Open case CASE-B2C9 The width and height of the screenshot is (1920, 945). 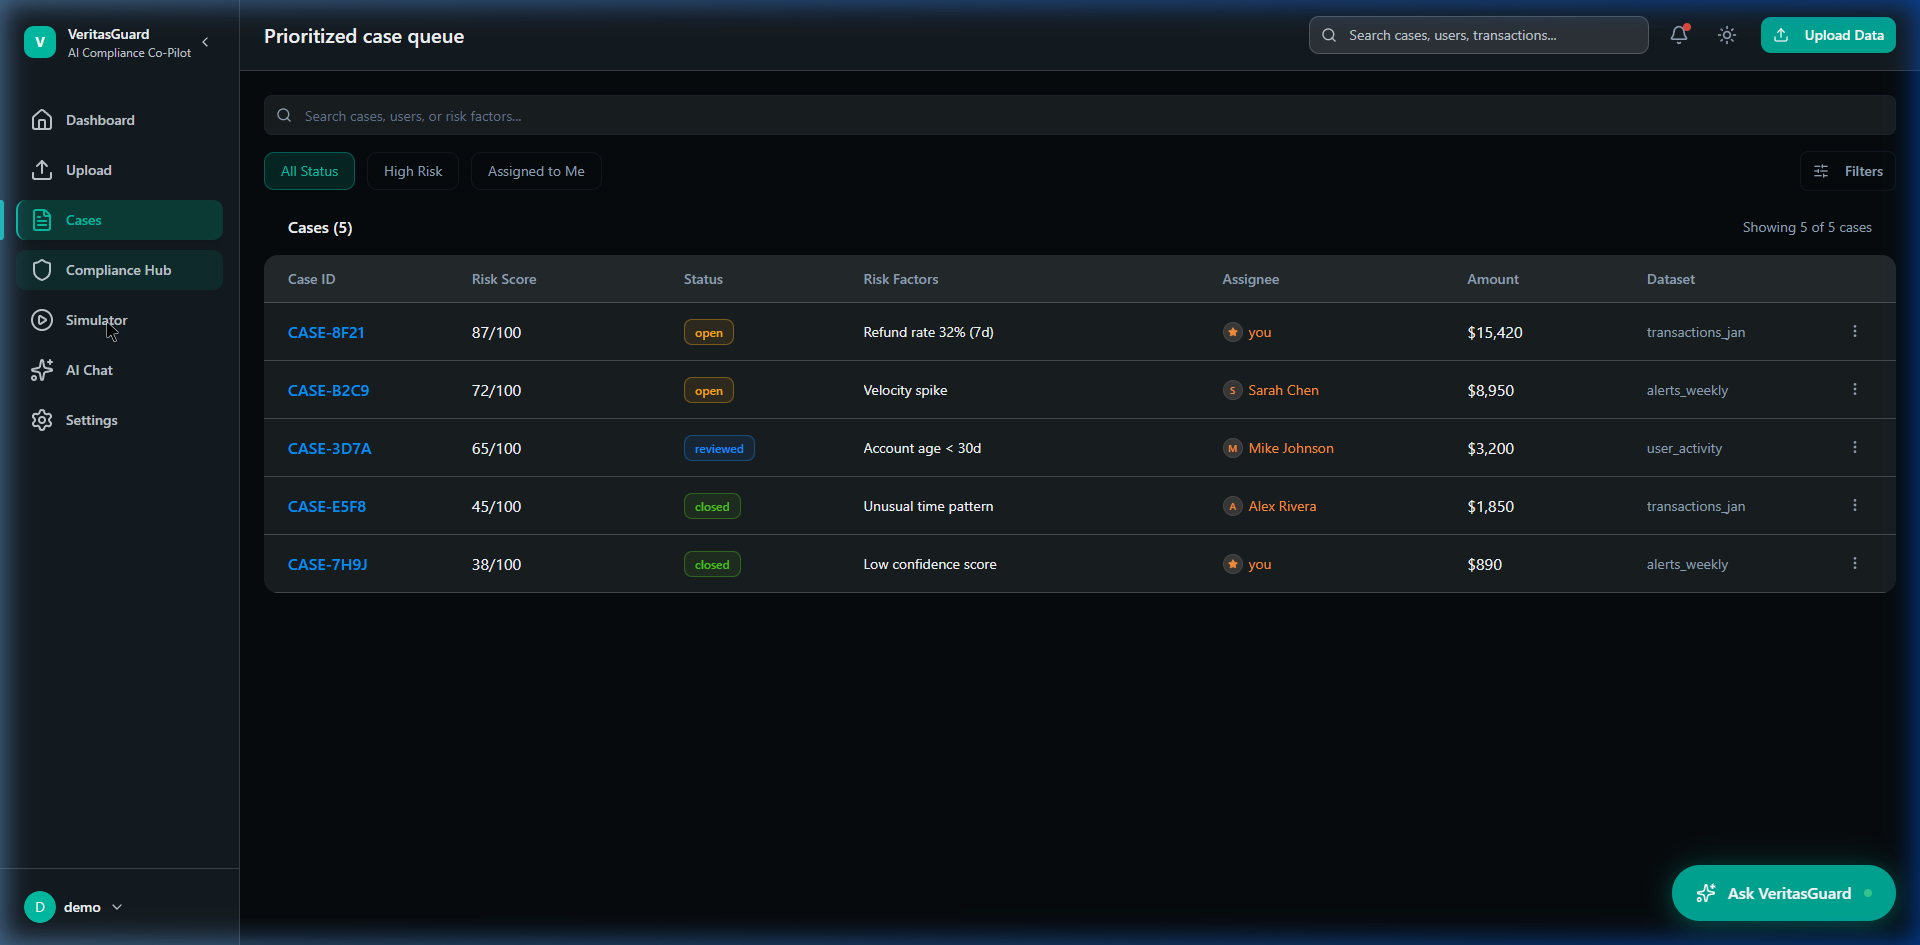pos(328,390)
